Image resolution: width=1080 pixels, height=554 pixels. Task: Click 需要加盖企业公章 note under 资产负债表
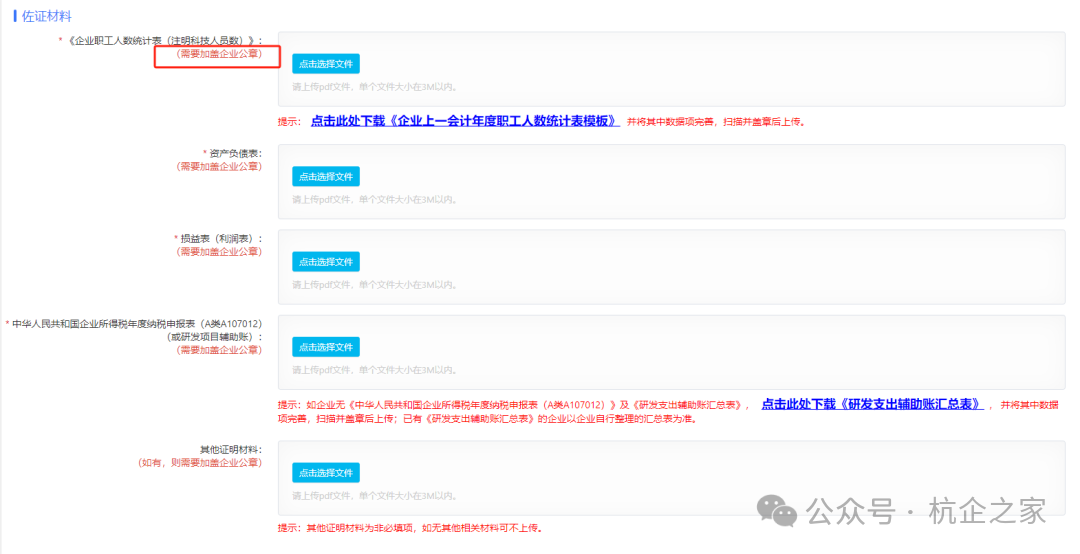[x=219, y=167]
